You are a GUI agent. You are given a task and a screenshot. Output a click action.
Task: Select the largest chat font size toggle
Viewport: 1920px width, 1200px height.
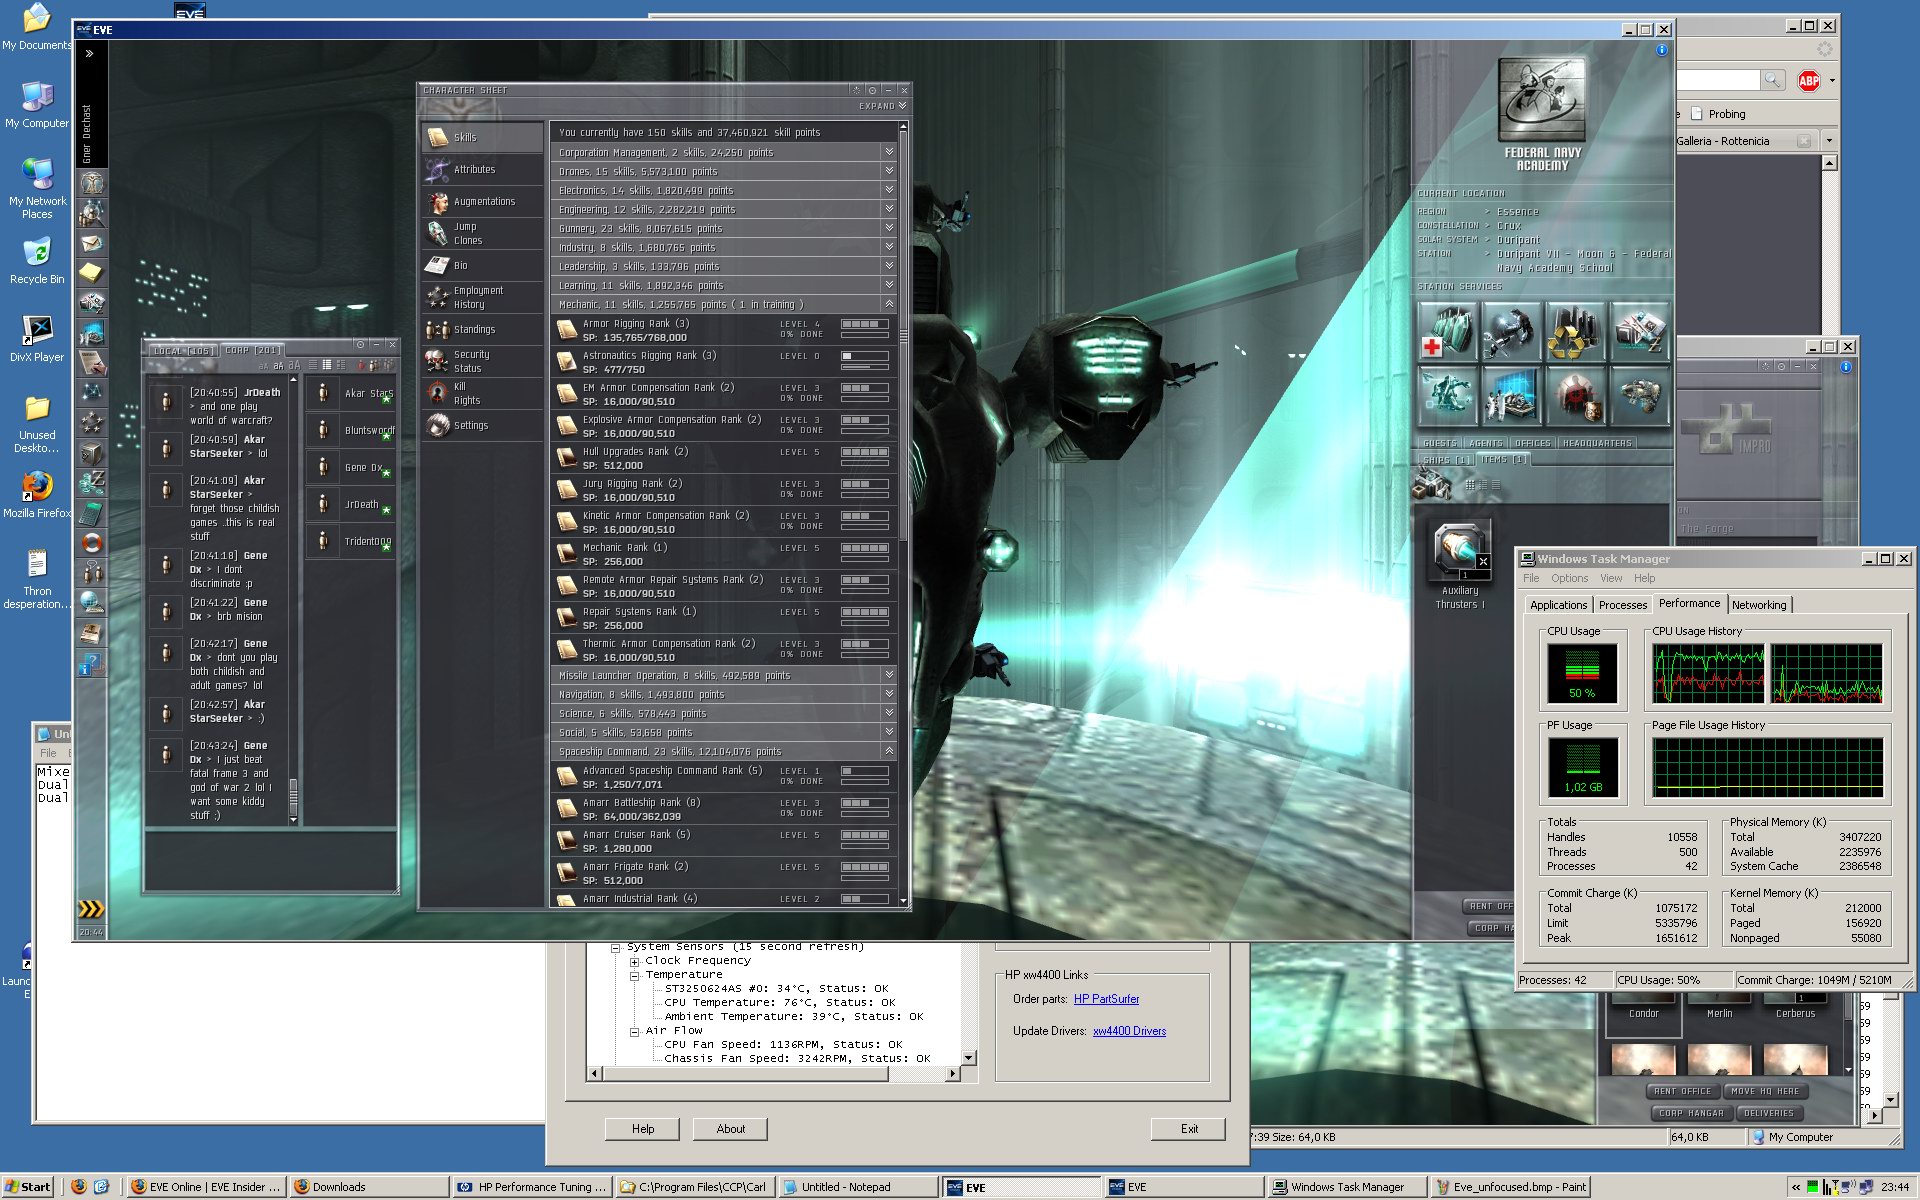pos(295,366)
